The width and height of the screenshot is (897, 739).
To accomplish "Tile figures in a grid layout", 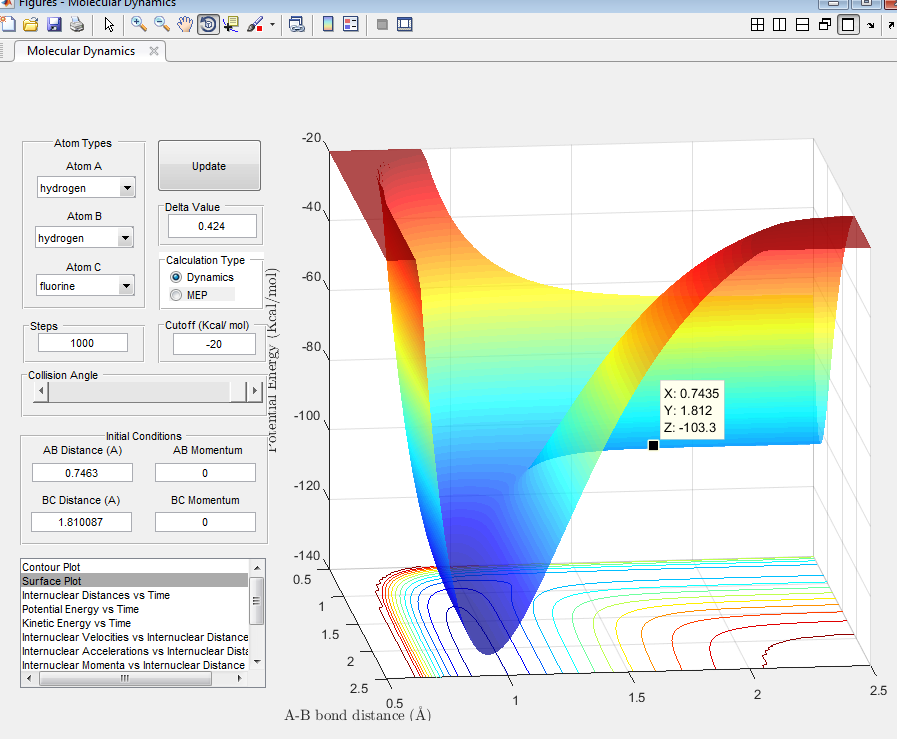I will [x=758, y=25].
